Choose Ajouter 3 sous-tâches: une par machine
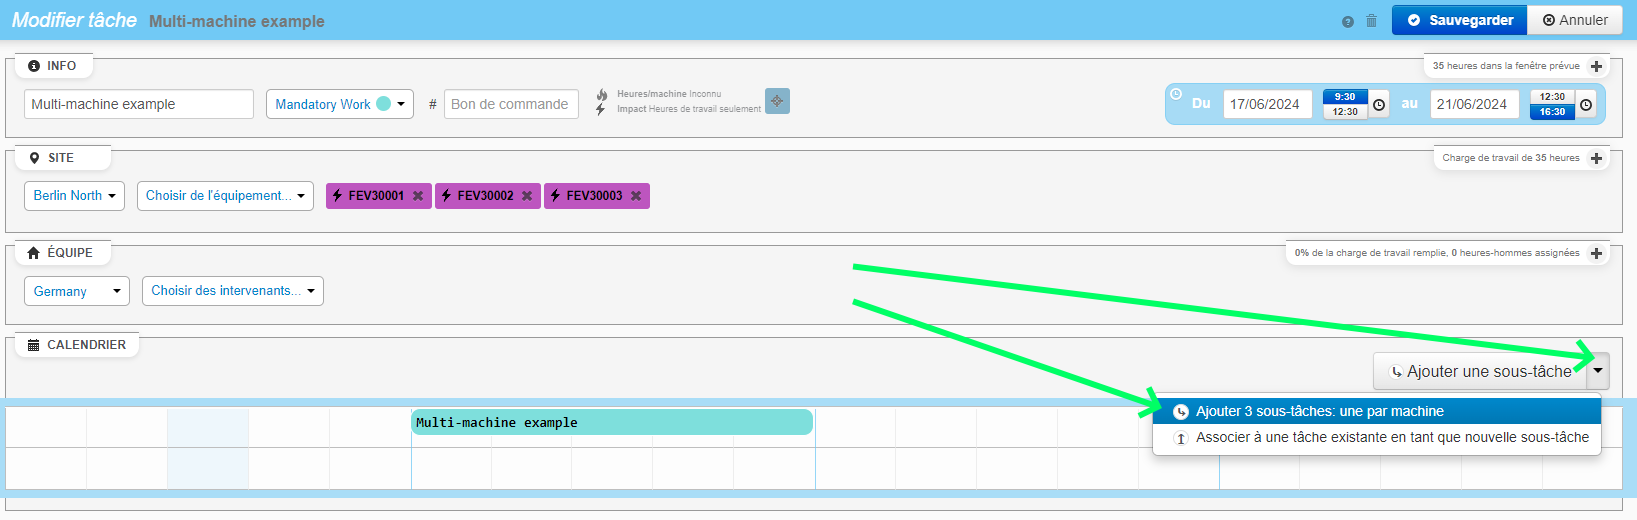 click(x=1319, y=411)
